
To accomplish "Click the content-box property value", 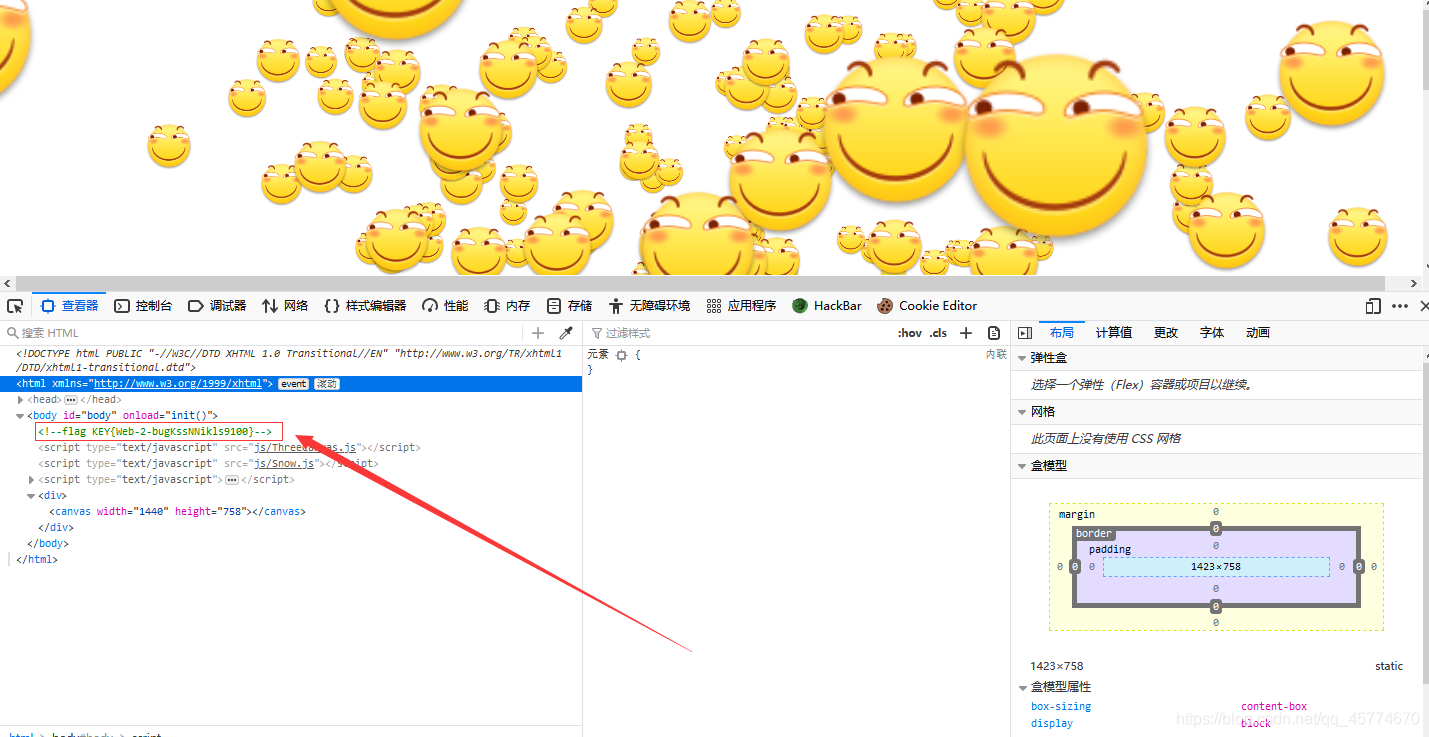I will click(x=1274, y=707).
